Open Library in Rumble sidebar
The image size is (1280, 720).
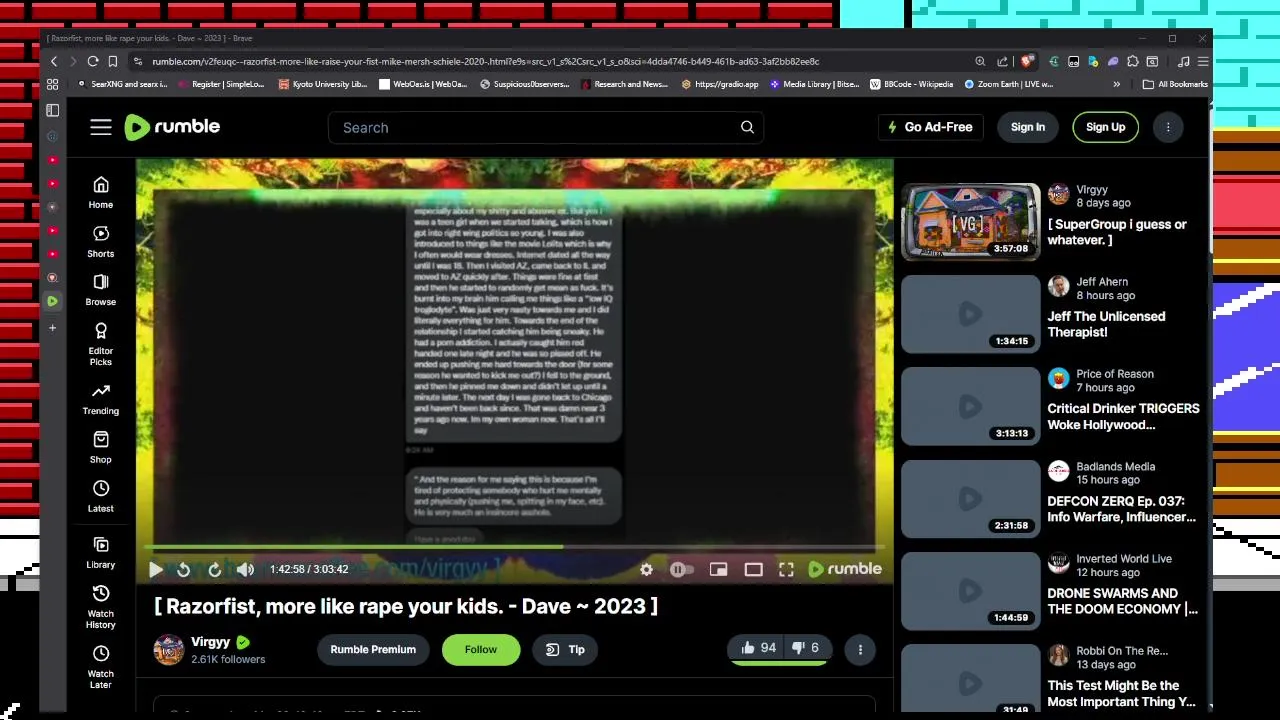(101, 552)
